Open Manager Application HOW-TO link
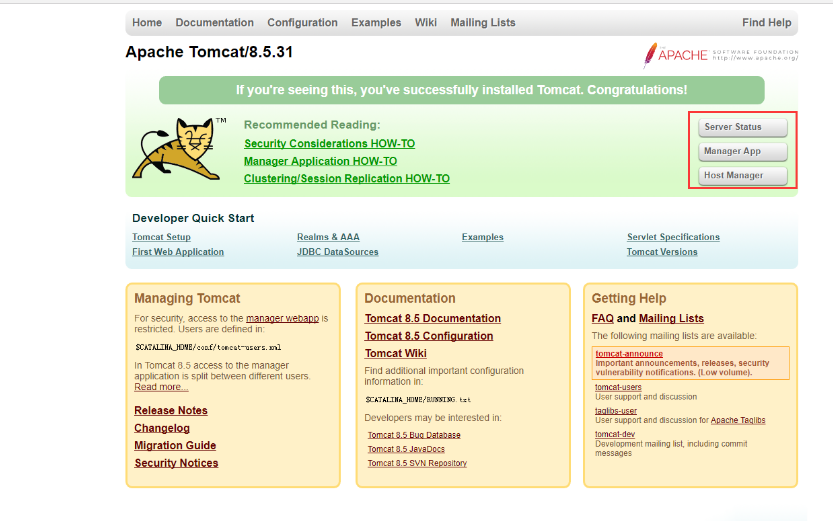The width and height of the screenshot is (833, 521). [320, 161]
